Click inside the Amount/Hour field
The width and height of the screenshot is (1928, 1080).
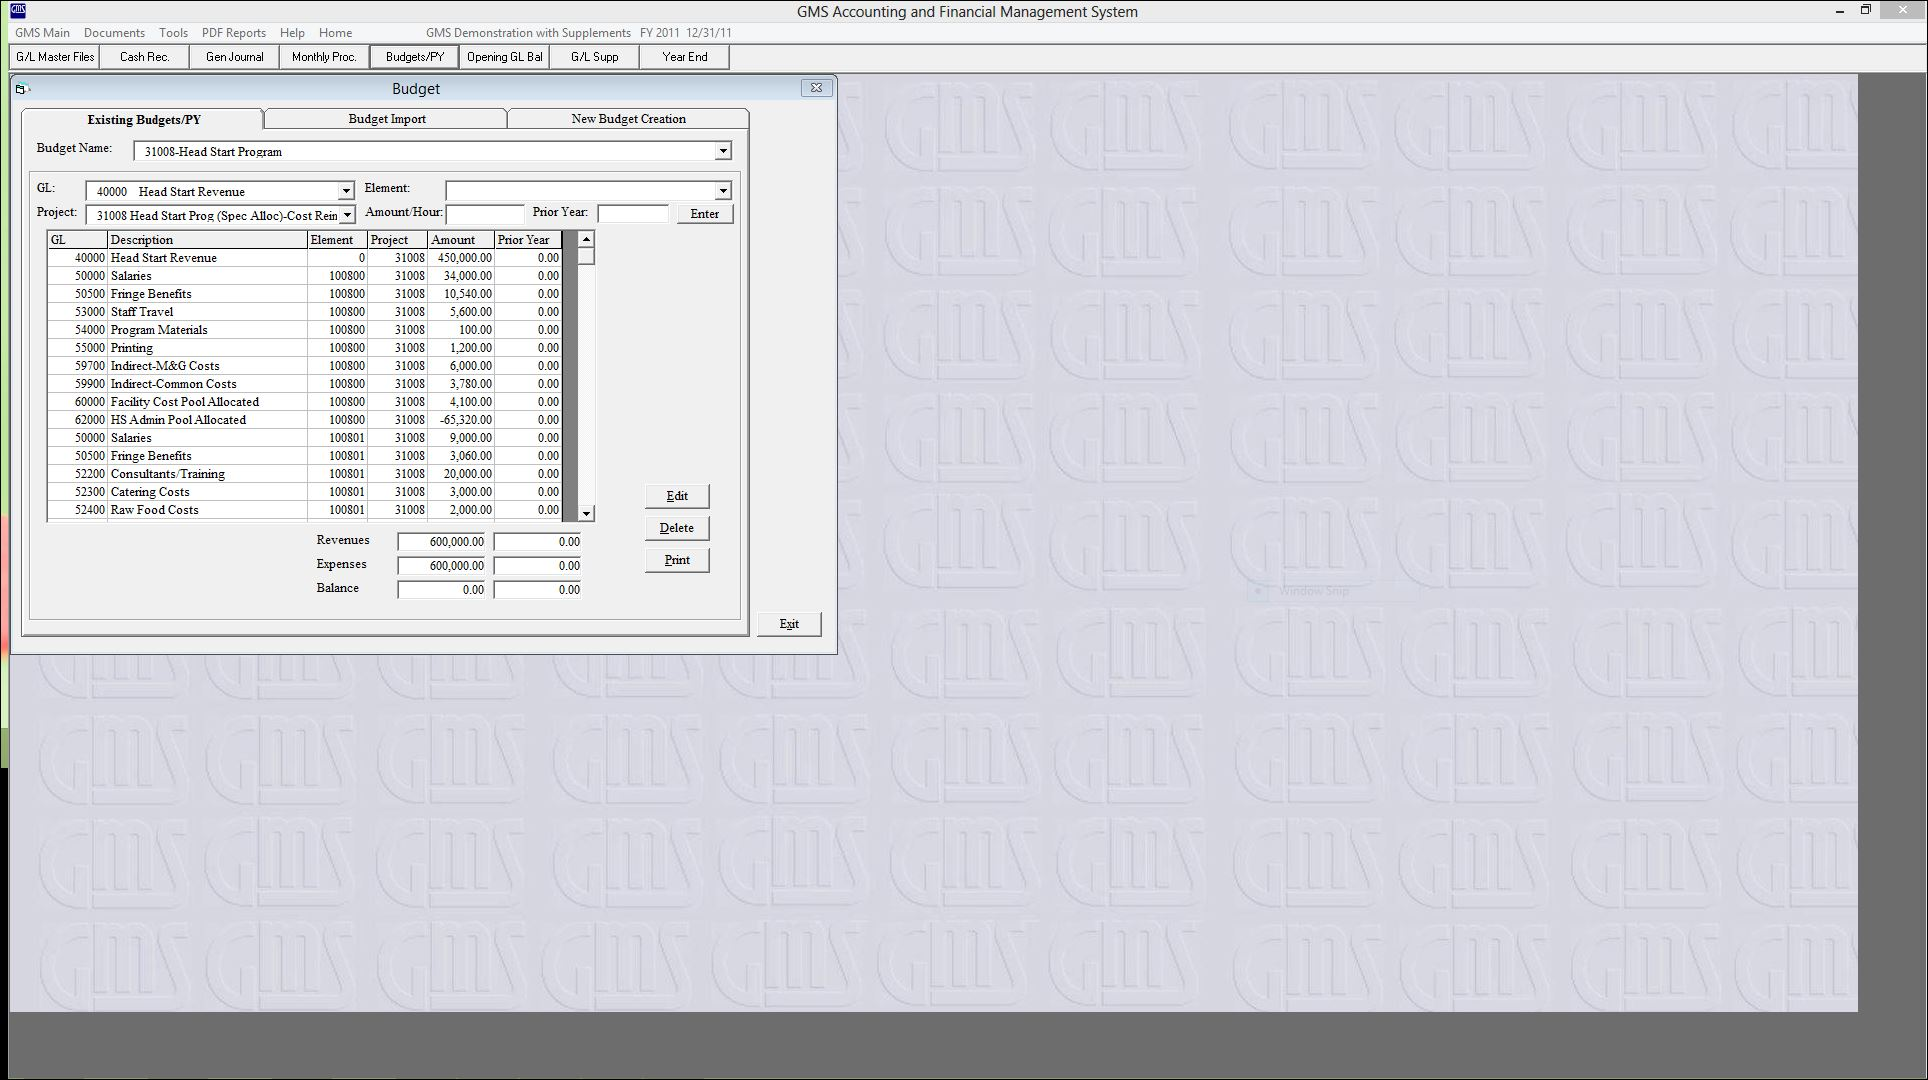tap(485, 213)
